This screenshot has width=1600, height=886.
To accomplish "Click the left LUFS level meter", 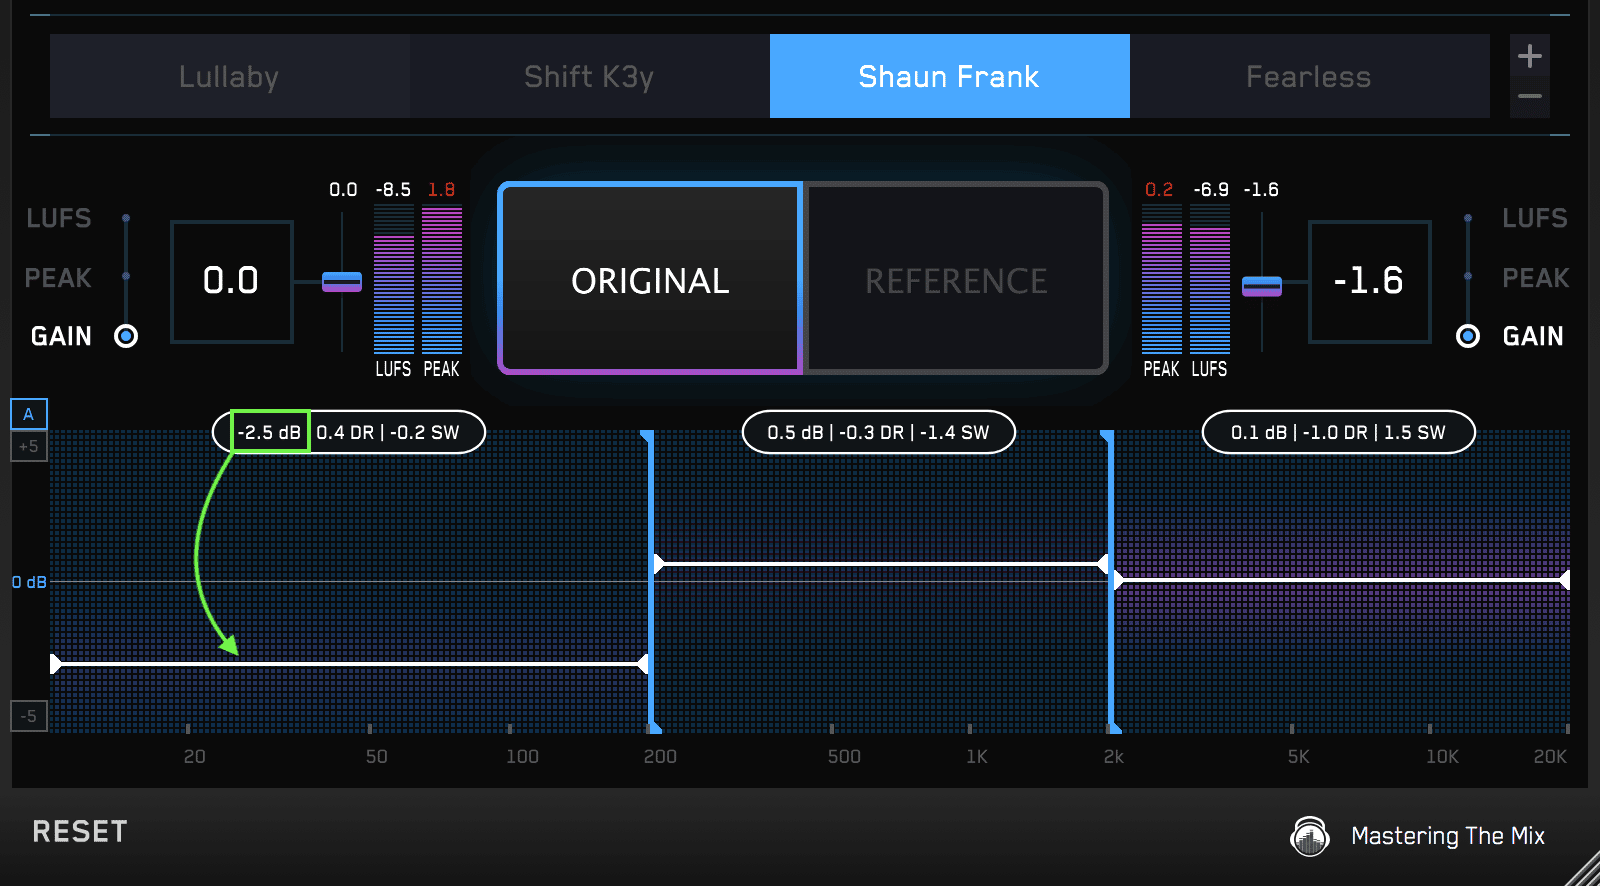I will point(393,279).
